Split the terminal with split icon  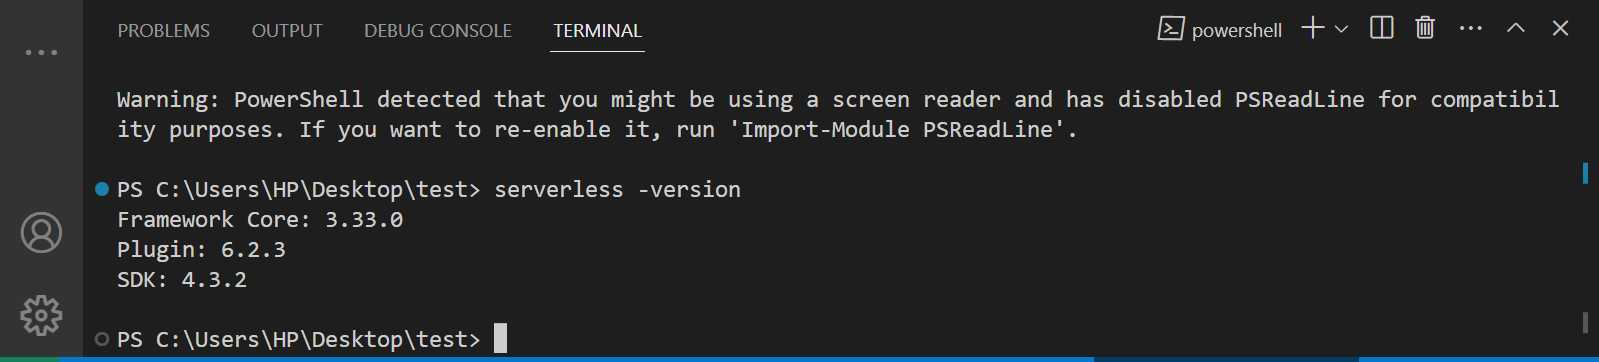click(x=1381, y=28)
